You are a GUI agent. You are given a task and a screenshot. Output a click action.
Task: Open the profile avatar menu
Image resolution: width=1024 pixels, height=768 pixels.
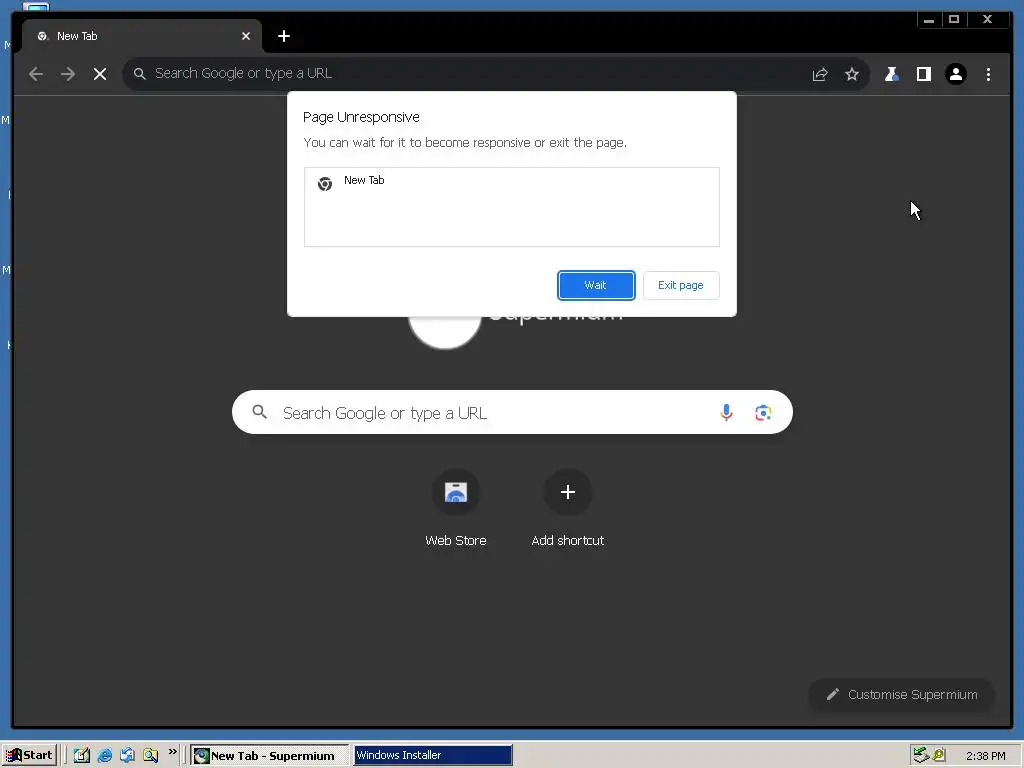(956, 74)
